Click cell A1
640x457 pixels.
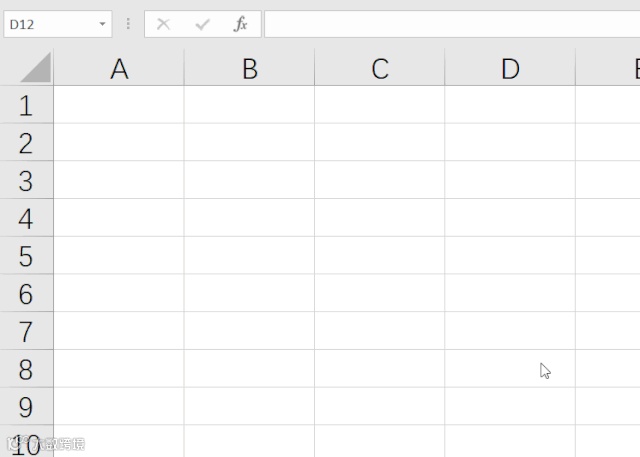point(119,105)
